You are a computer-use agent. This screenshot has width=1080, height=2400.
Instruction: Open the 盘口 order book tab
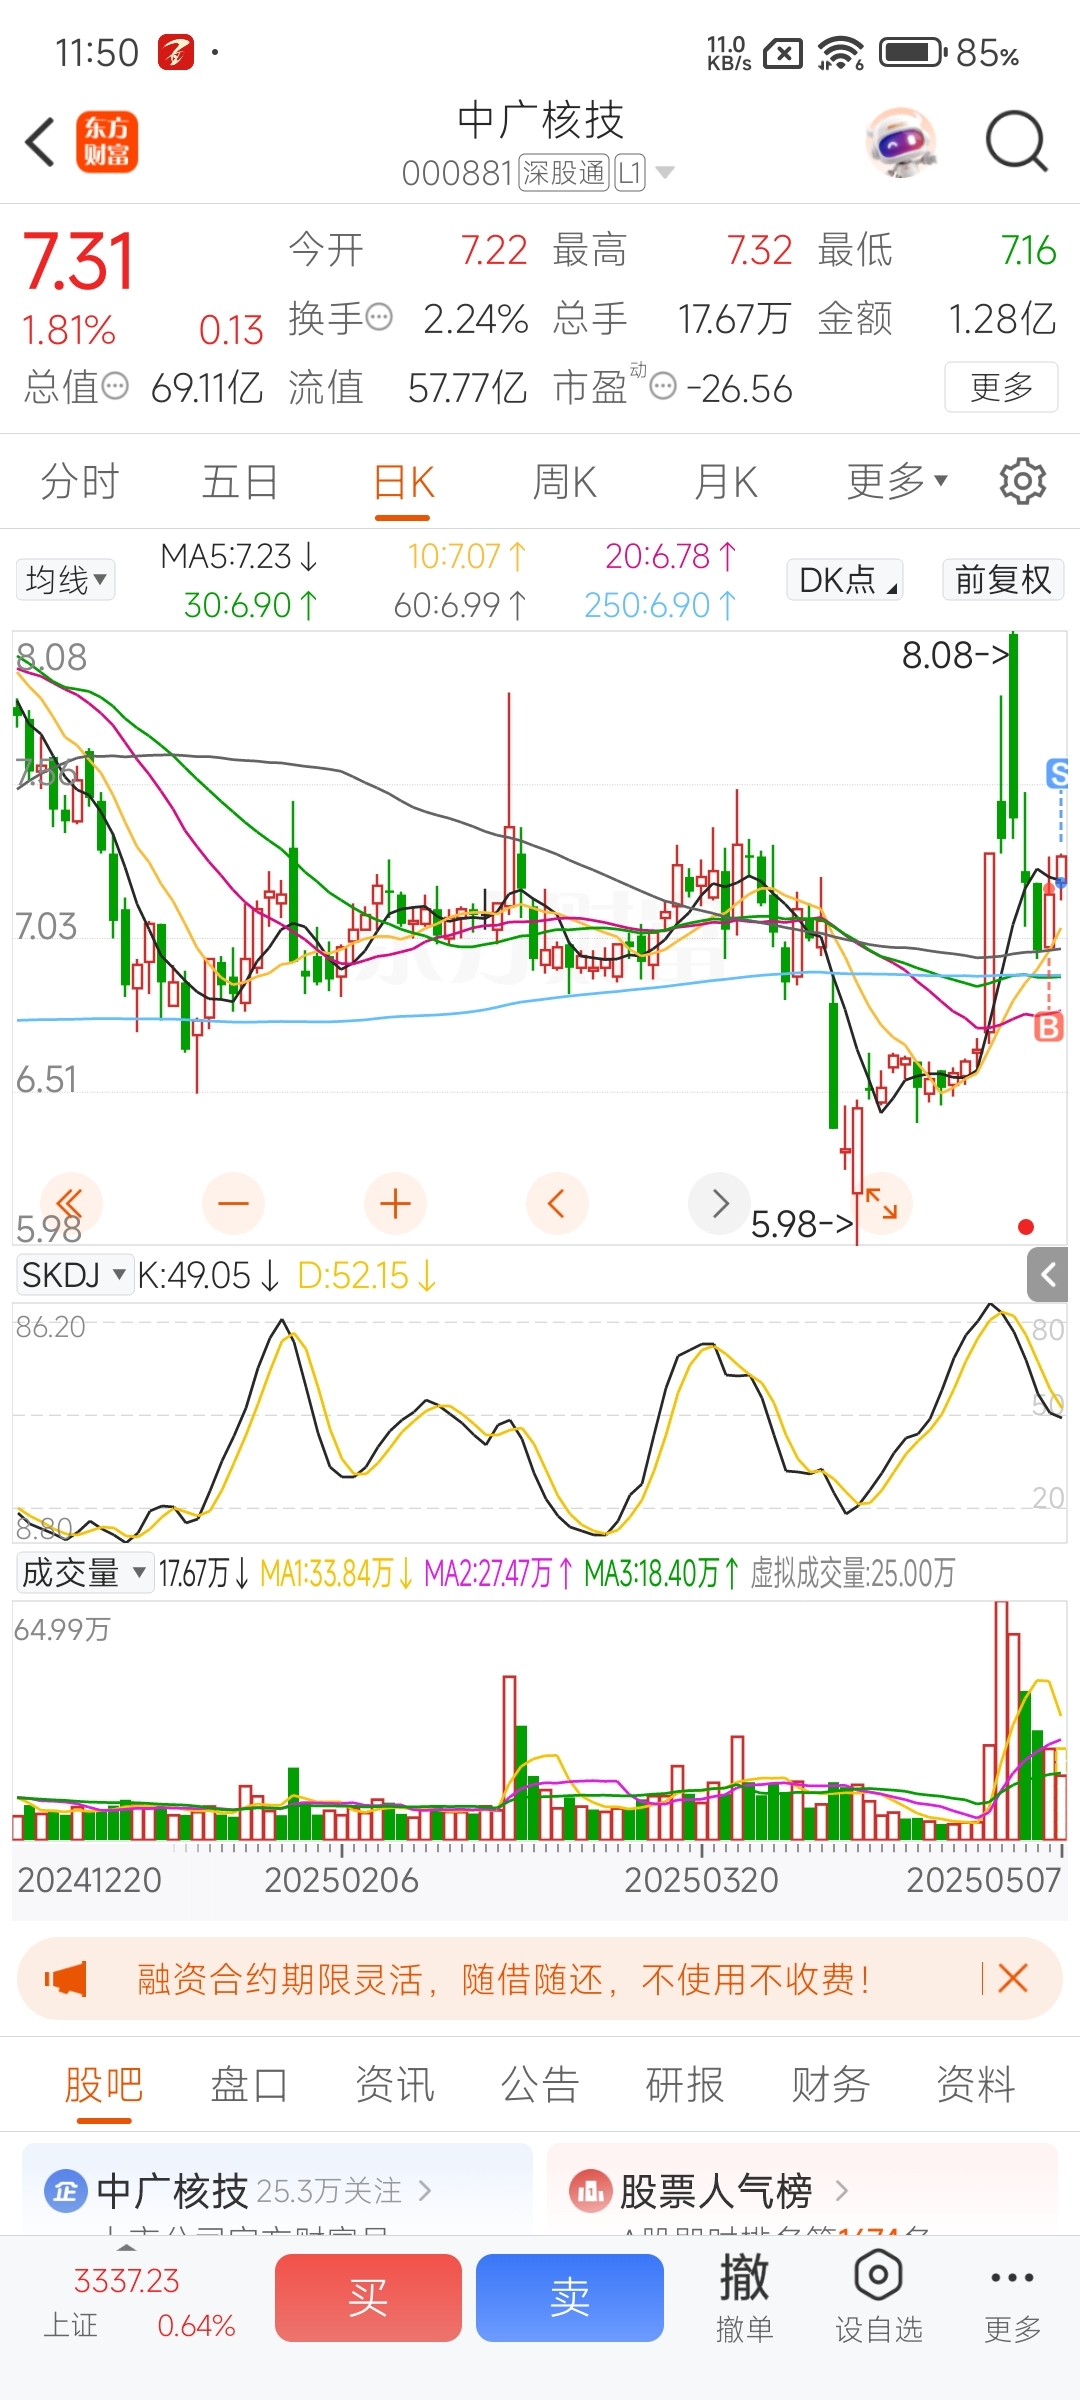point(249,2085)
